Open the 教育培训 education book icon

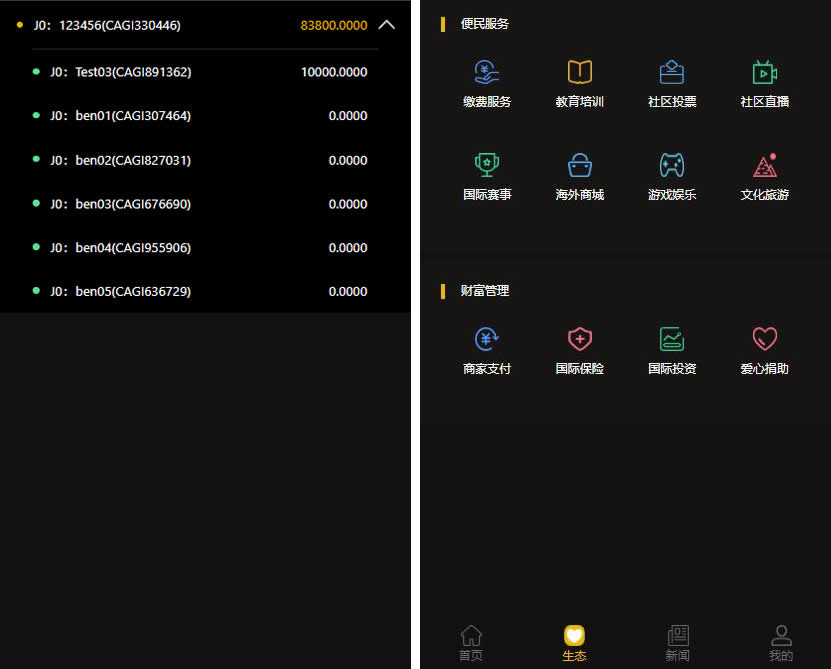pos(580,73)
